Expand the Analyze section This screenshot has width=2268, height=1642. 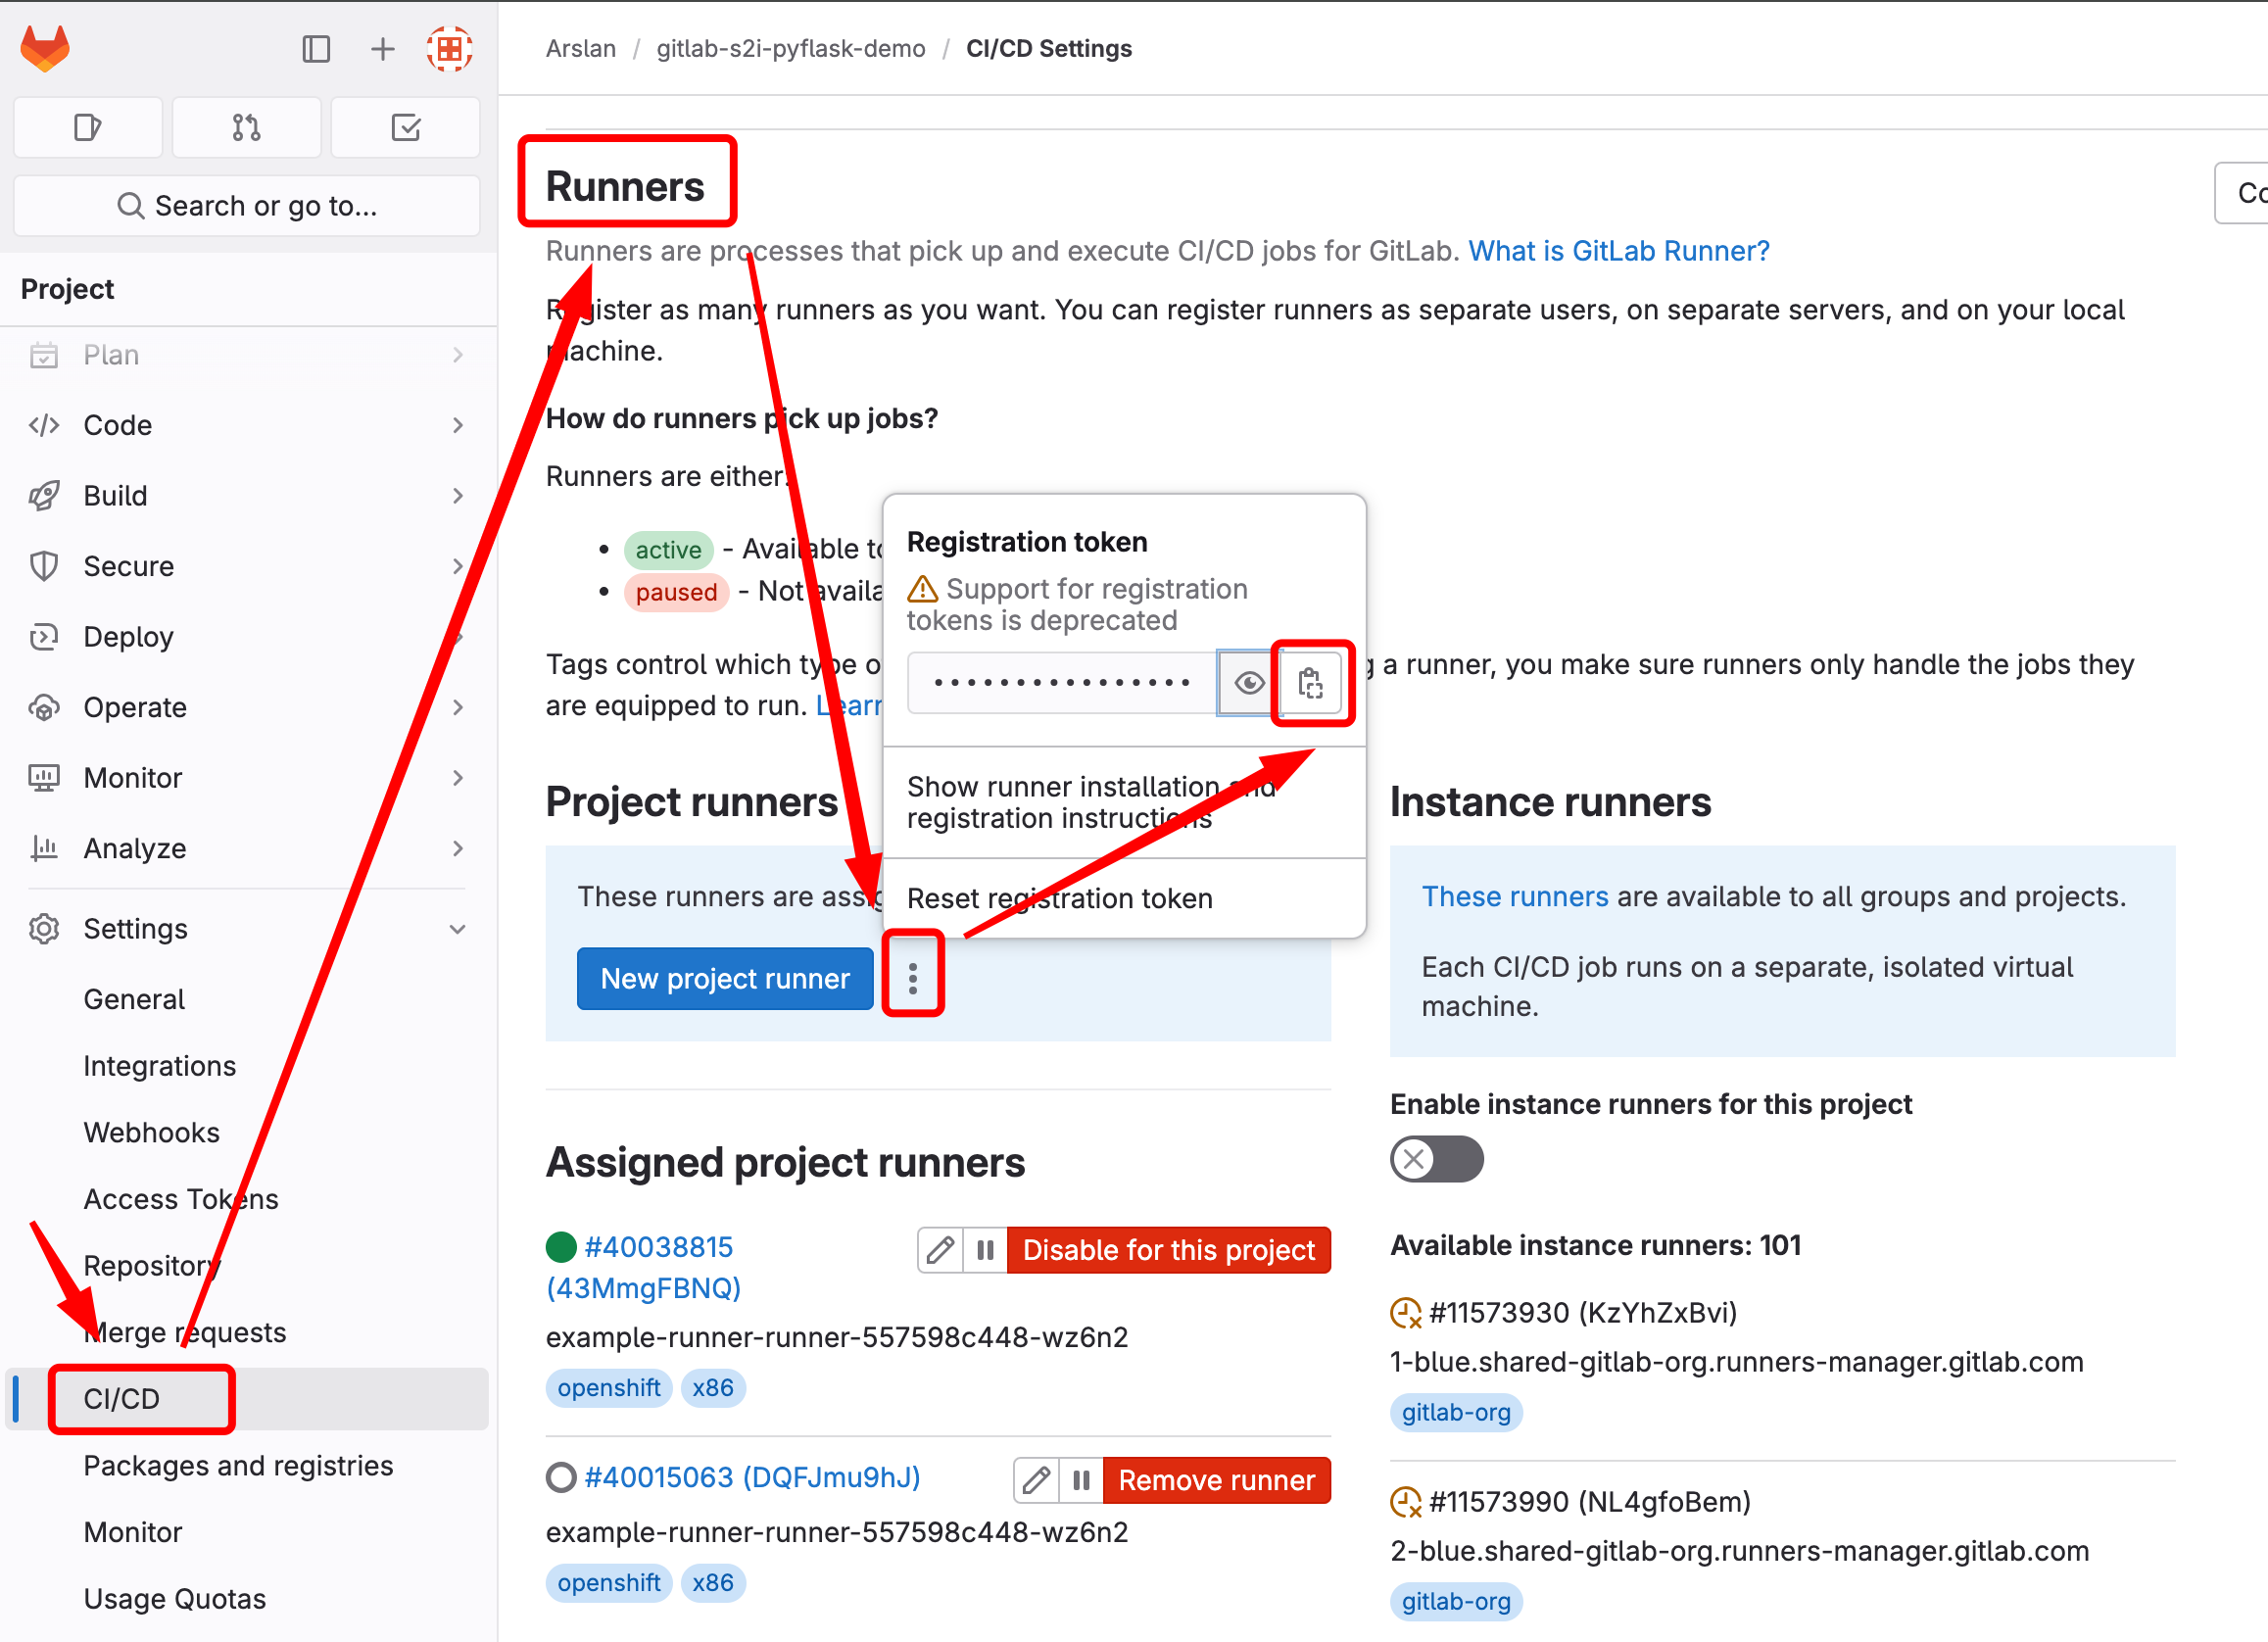pos(247,848)
